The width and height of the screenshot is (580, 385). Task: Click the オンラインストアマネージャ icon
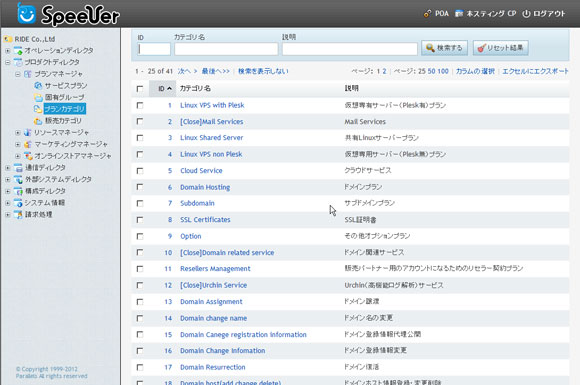tap(28, 156)
